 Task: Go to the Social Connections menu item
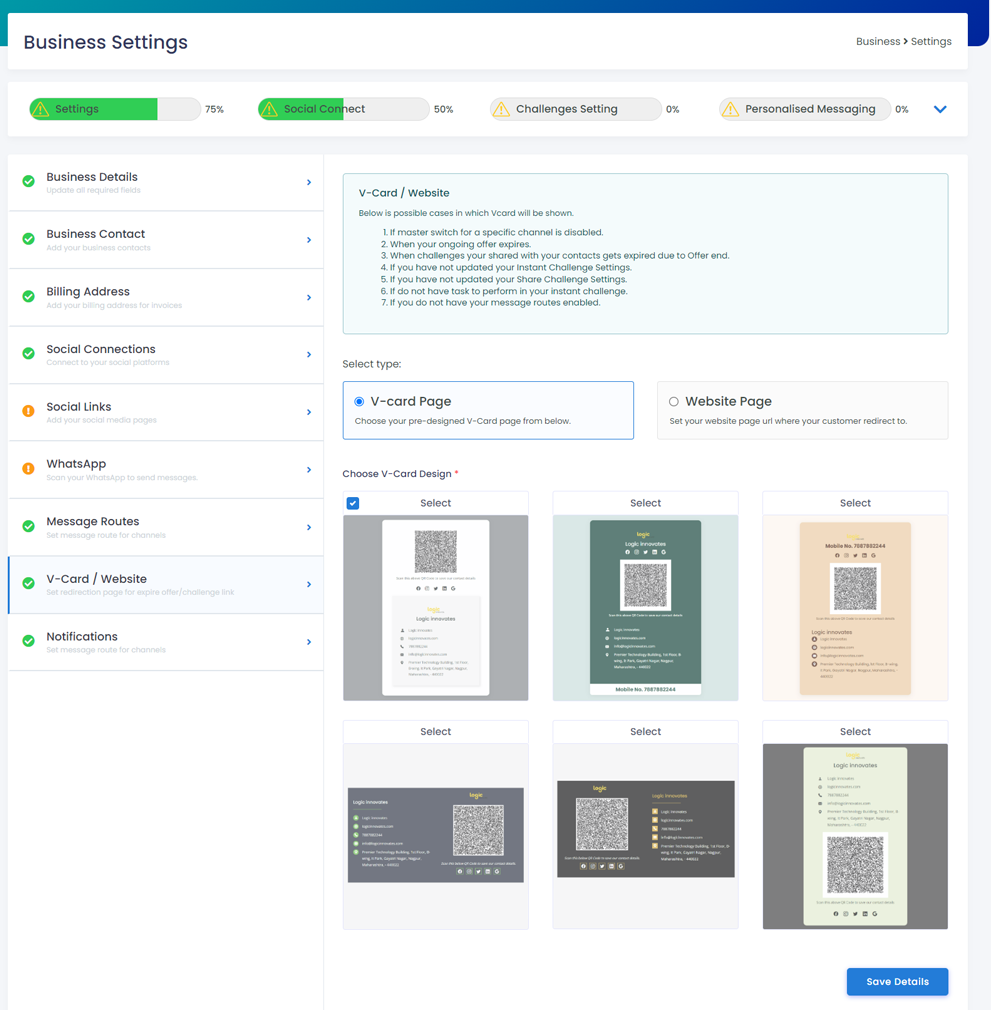[165, 354]
